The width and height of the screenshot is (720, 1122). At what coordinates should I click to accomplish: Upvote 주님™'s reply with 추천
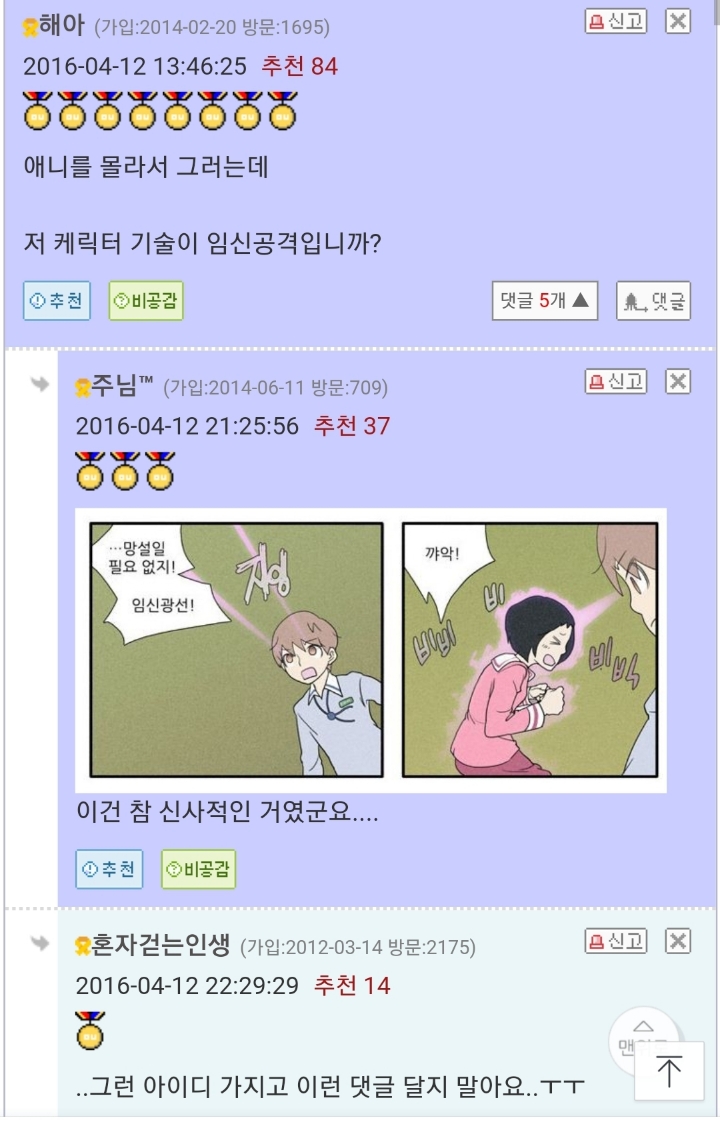point(110,869)
